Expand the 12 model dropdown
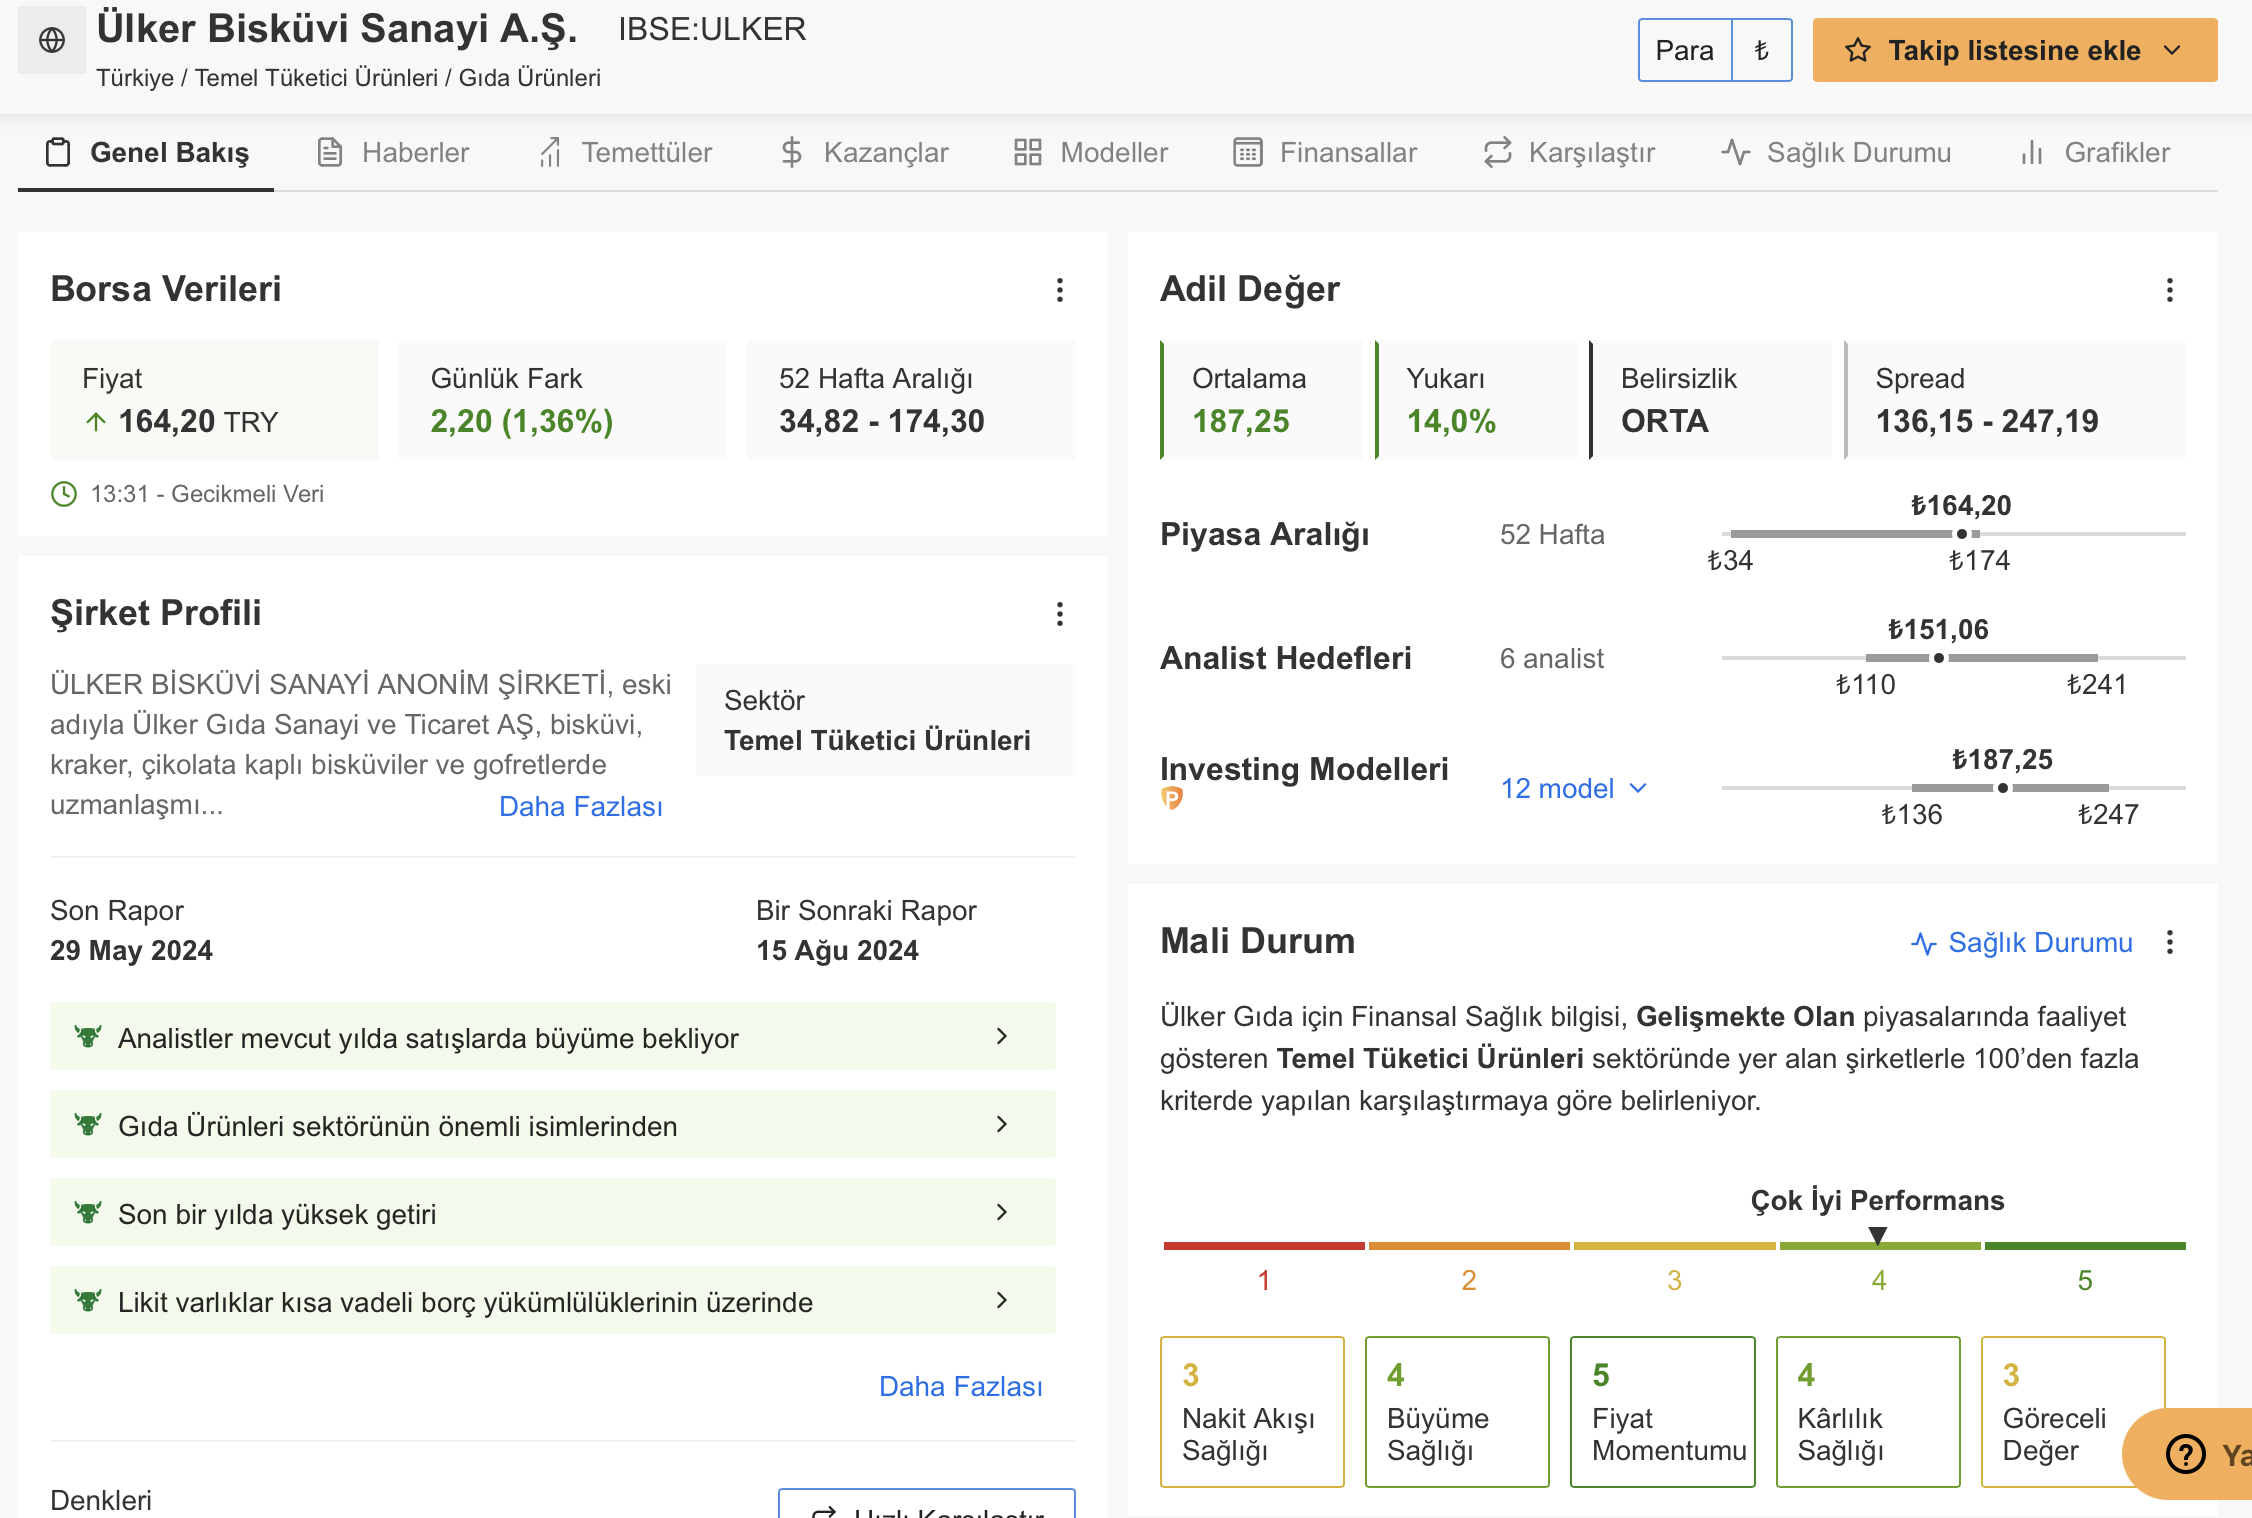Viewport: 2252px width, 1518px height. (x=1574, y=789)
